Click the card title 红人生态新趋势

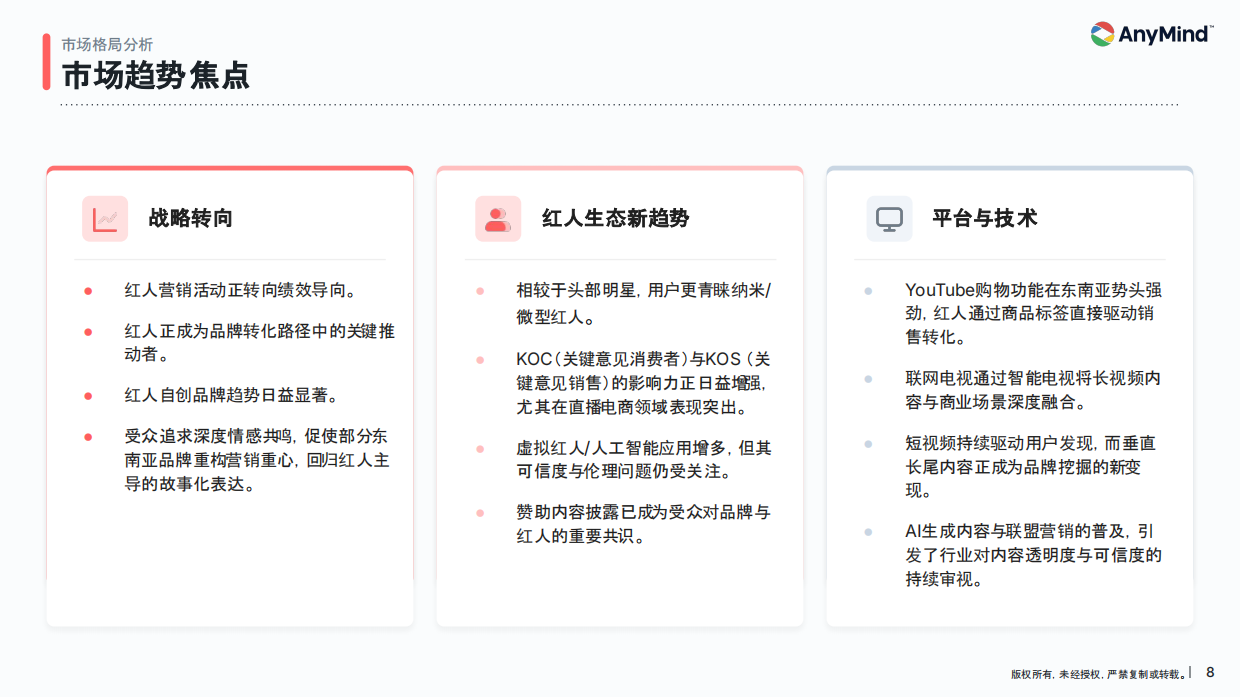click(x=616, y=218)
